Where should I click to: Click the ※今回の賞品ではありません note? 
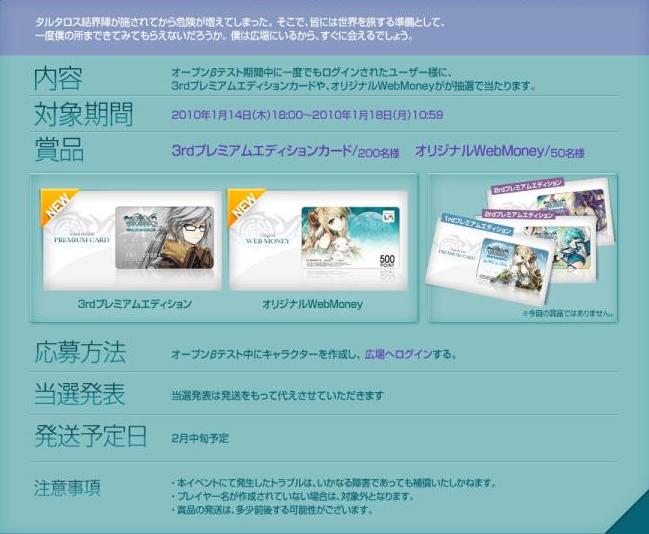567,313
